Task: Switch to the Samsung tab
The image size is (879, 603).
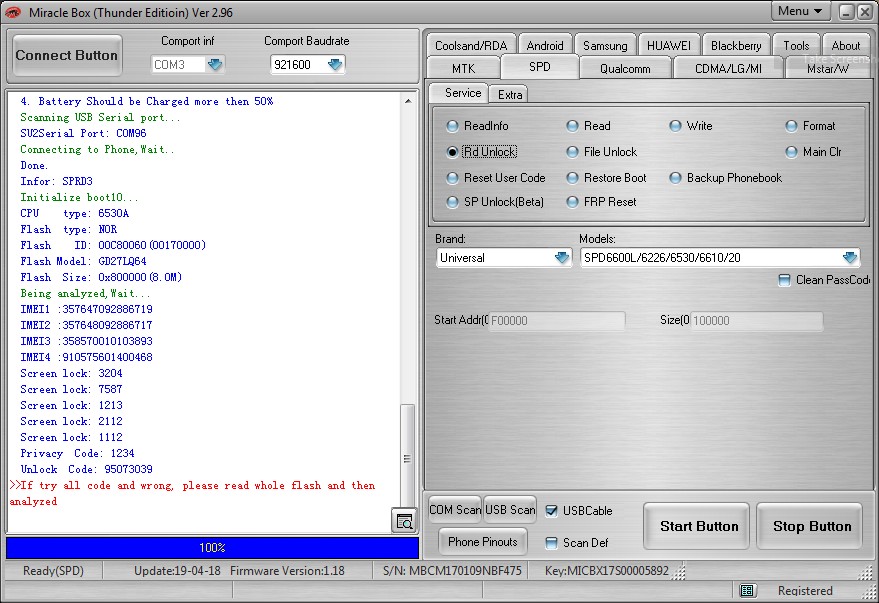Action: click(605, 45)
